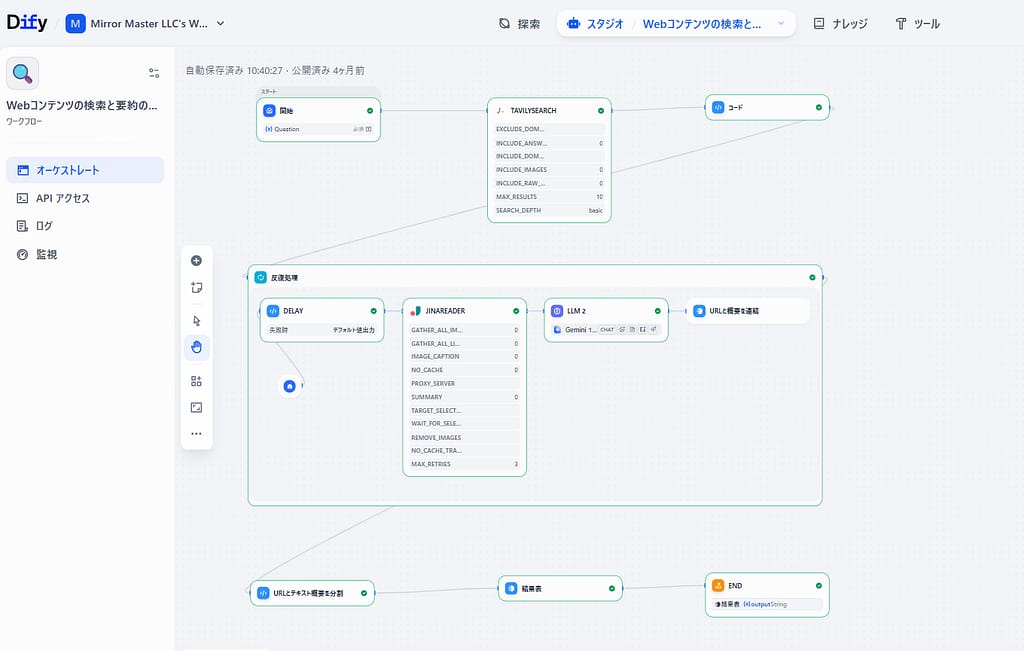Screen dimensions: 1024x651
Task: Open the three-dots more options in toolbar
Action: pyautogui.click(x=196, y=434)
